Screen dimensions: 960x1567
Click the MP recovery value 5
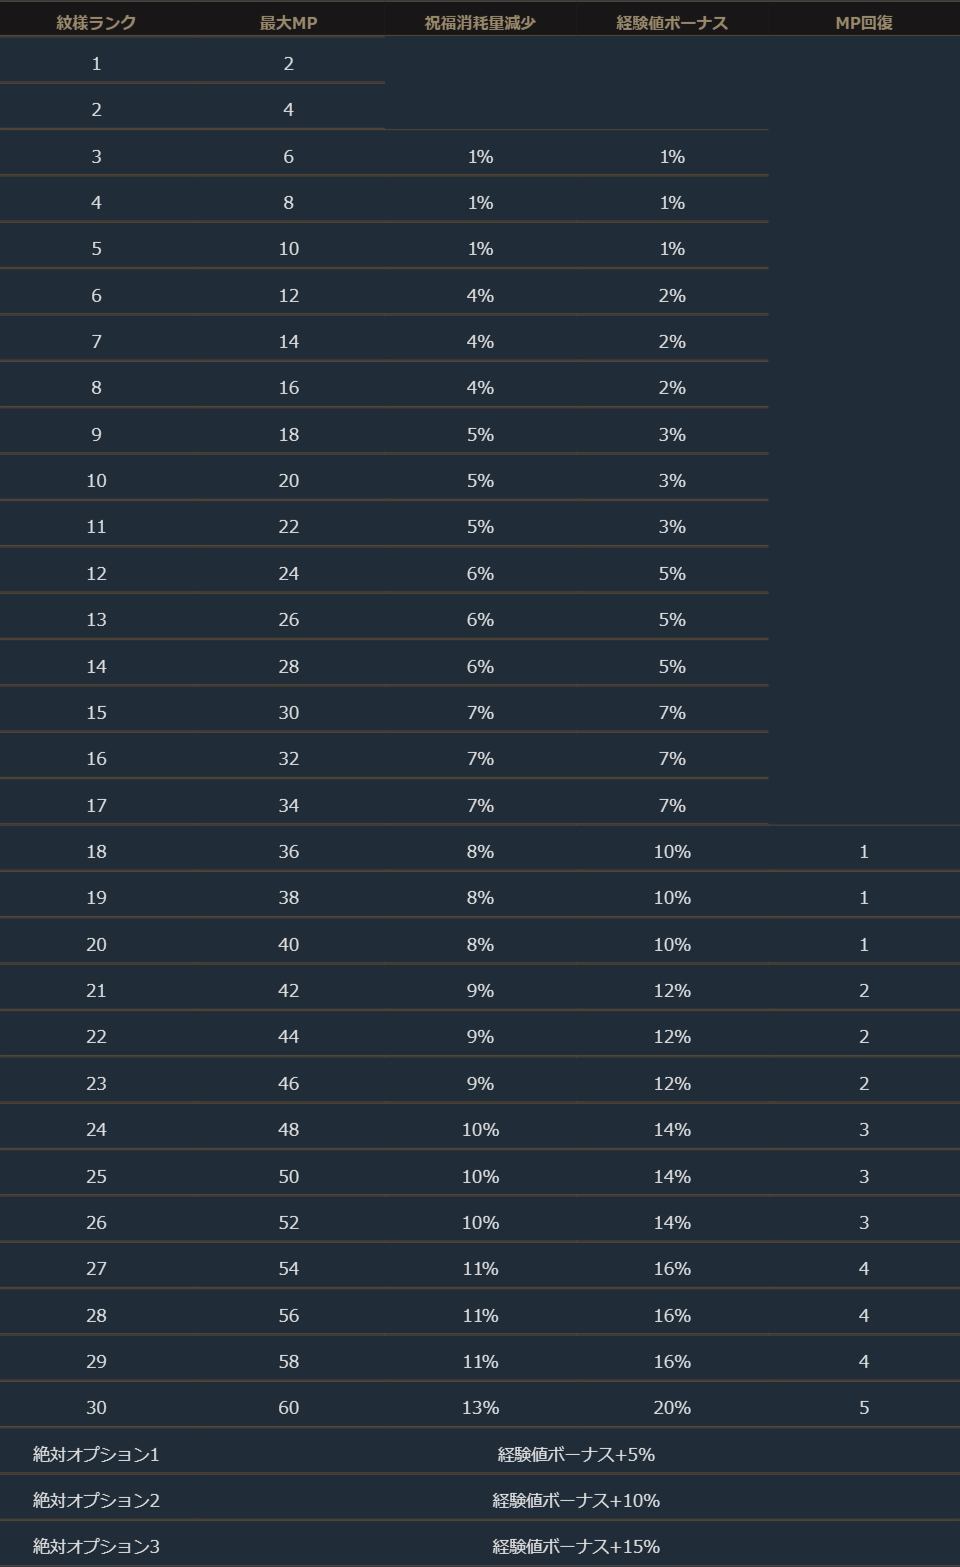[864, 1407]
